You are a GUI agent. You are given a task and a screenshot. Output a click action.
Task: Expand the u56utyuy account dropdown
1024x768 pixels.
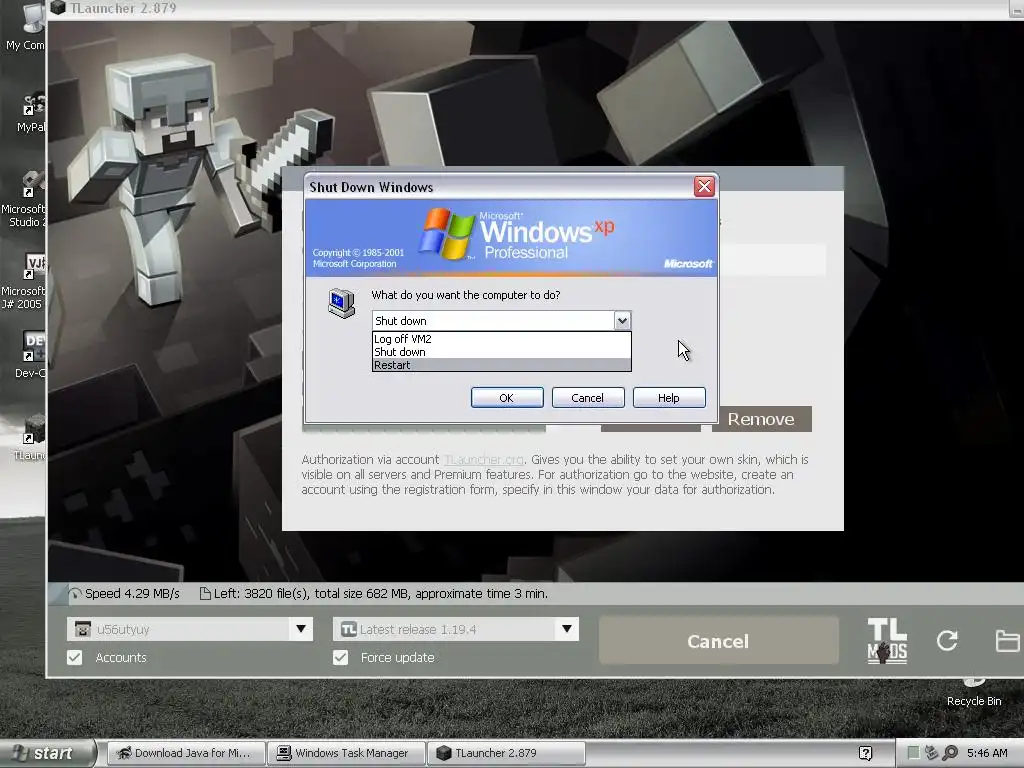301,629
